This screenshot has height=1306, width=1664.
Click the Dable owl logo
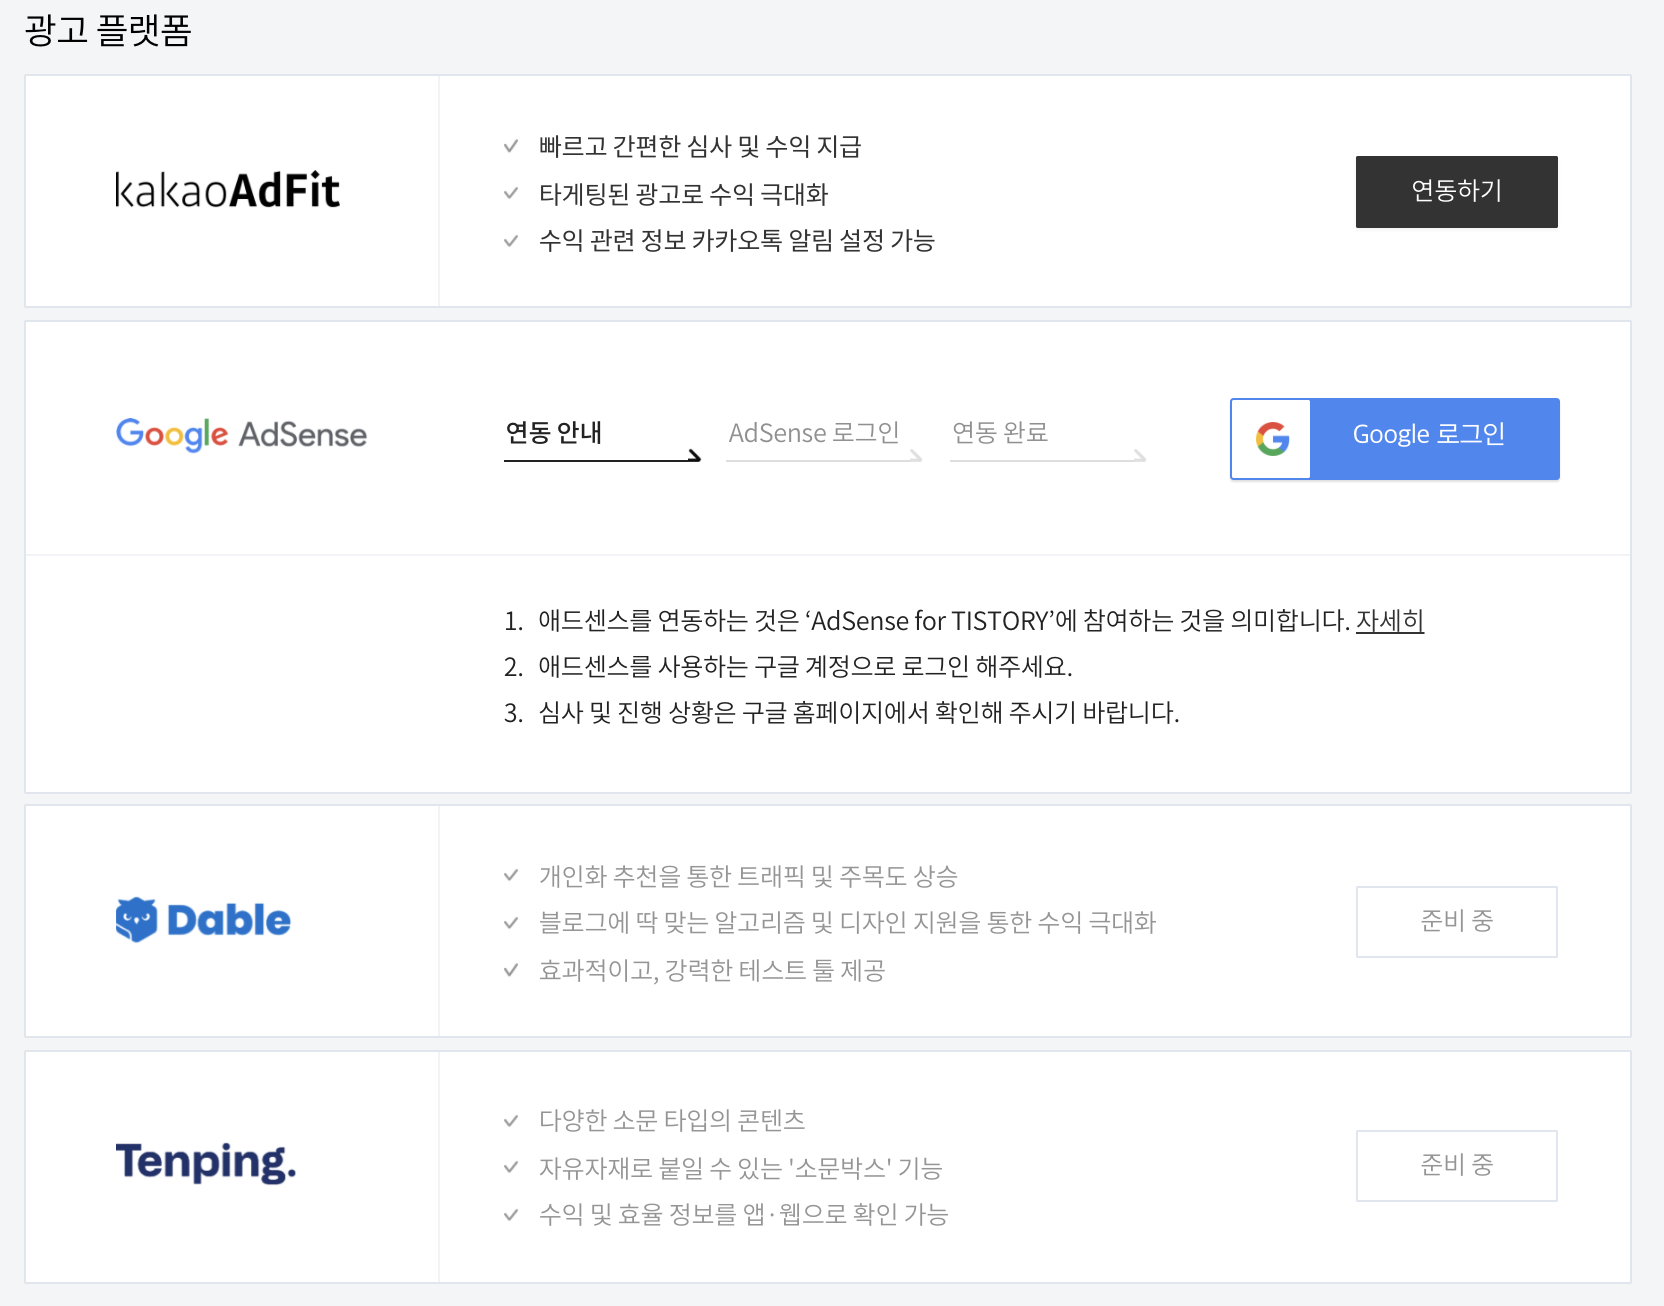pos(203,920)
